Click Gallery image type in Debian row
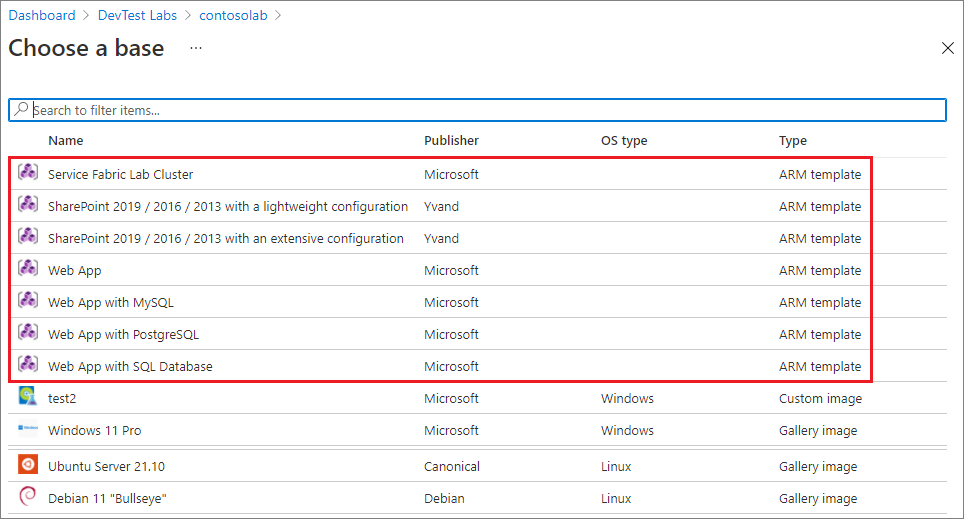The image size is (964, 519). pyautogui.click(x=818, y=499)
